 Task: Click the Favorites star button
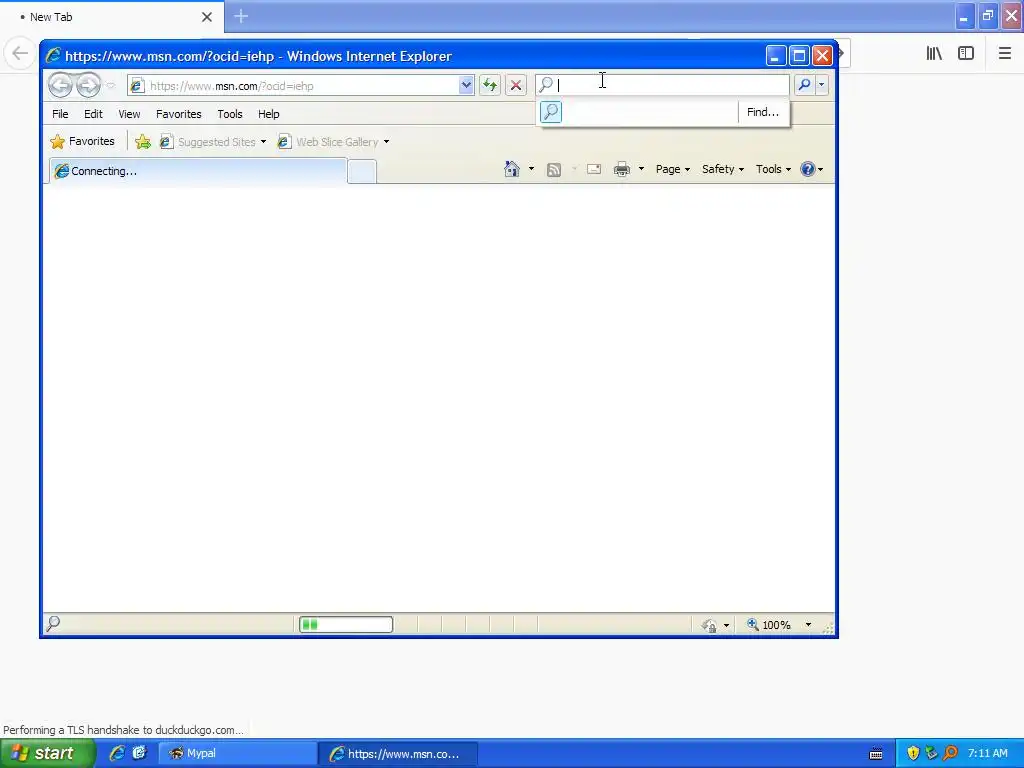coord(83,141)
